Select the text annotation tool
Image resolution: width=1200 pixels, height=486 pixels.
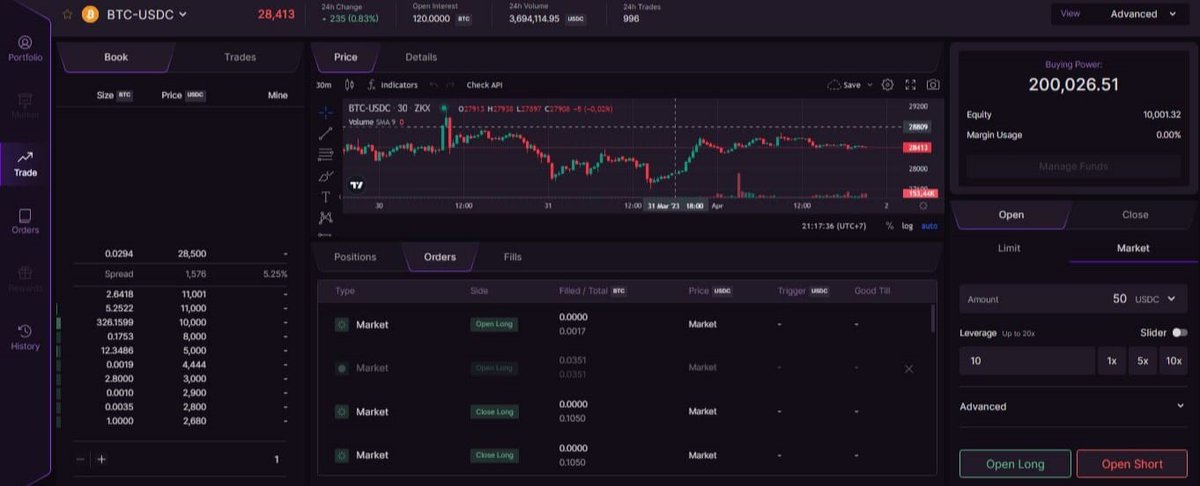click(325, 197)
